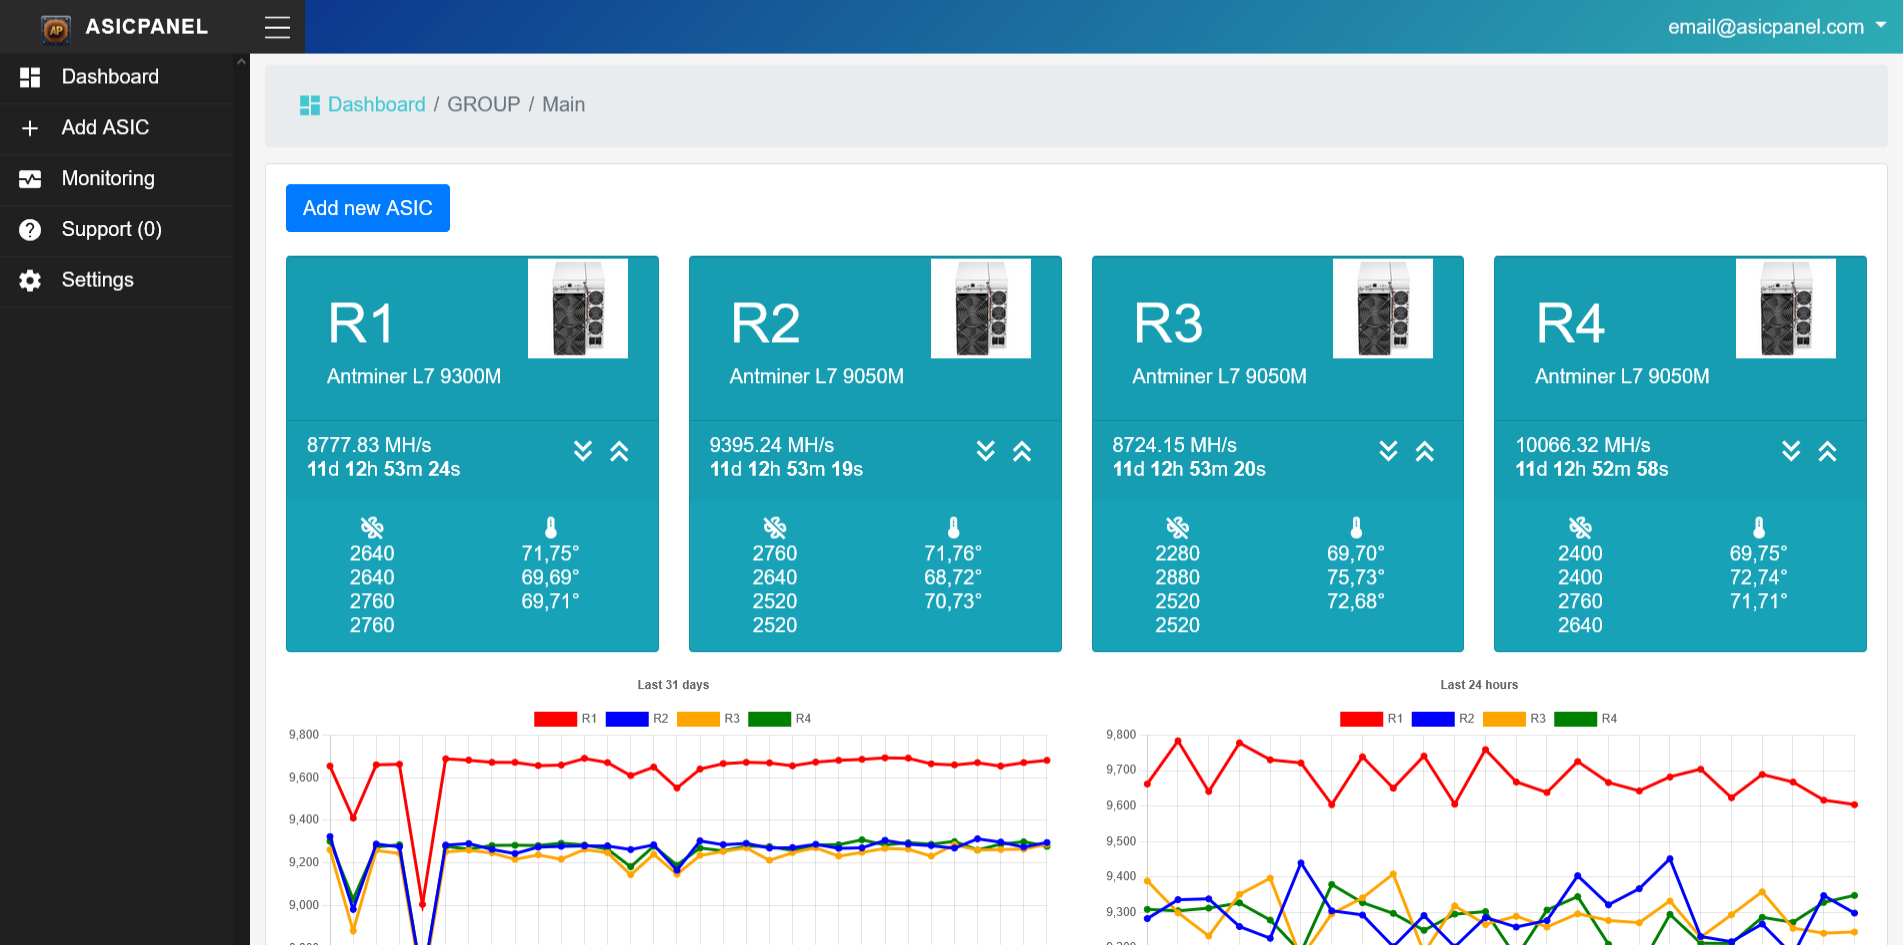Expand R1 card with double down chevron
Viewport: 1903px width, 945px height.
[x=583, y=451]
